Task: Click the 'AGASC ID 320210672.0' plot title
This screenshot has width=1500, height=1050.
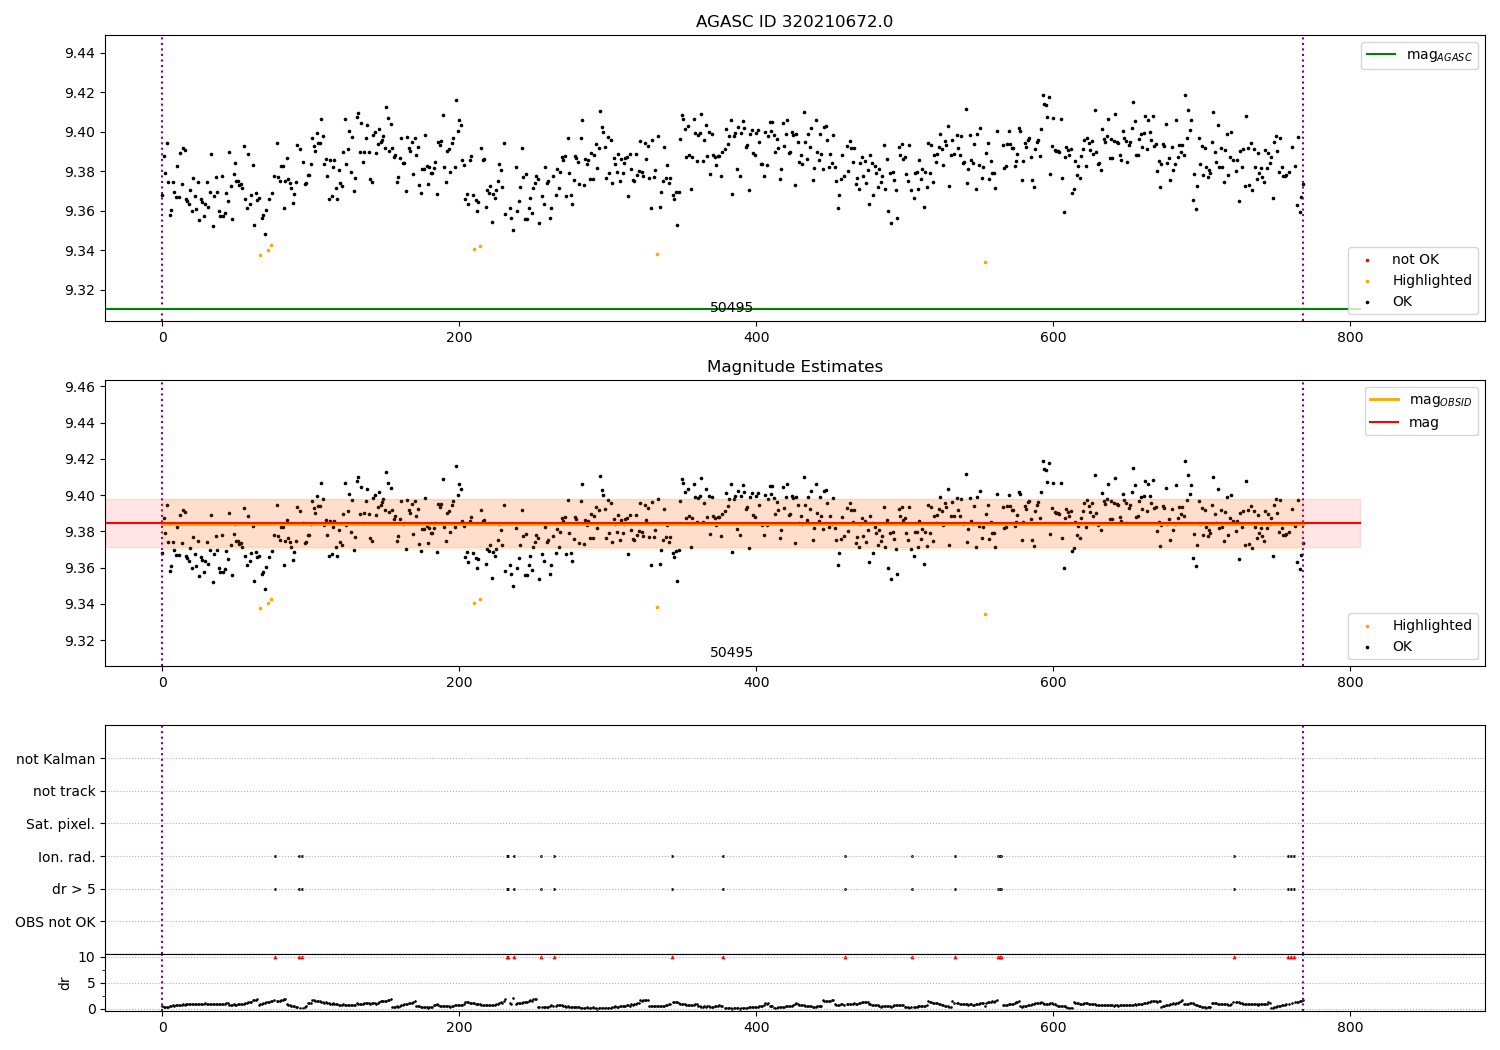Action: pyautogui.click(x=794, y=22)
